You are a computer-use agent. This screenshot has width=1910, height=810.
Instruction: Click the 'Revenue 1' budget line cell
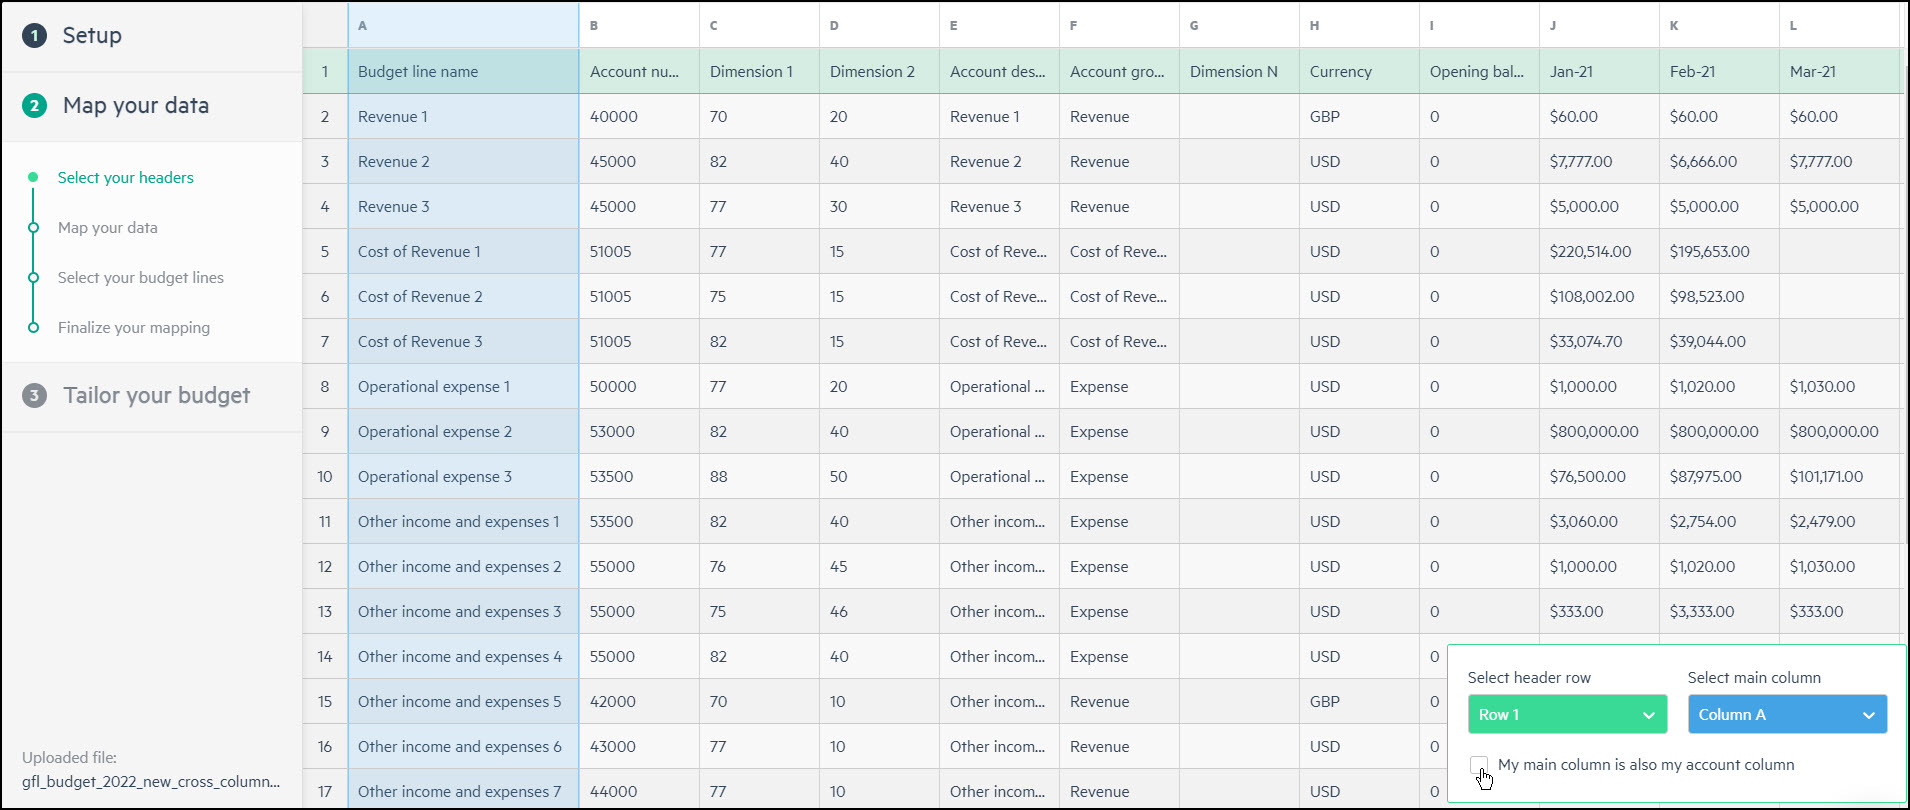tap(463, 116)
